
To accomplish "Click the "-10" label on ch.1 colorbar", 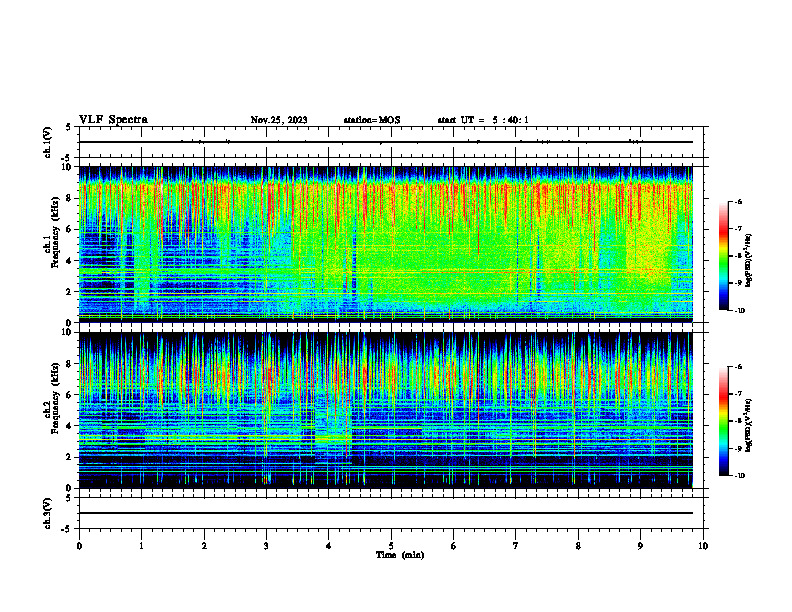I will [x=739, y=311].
